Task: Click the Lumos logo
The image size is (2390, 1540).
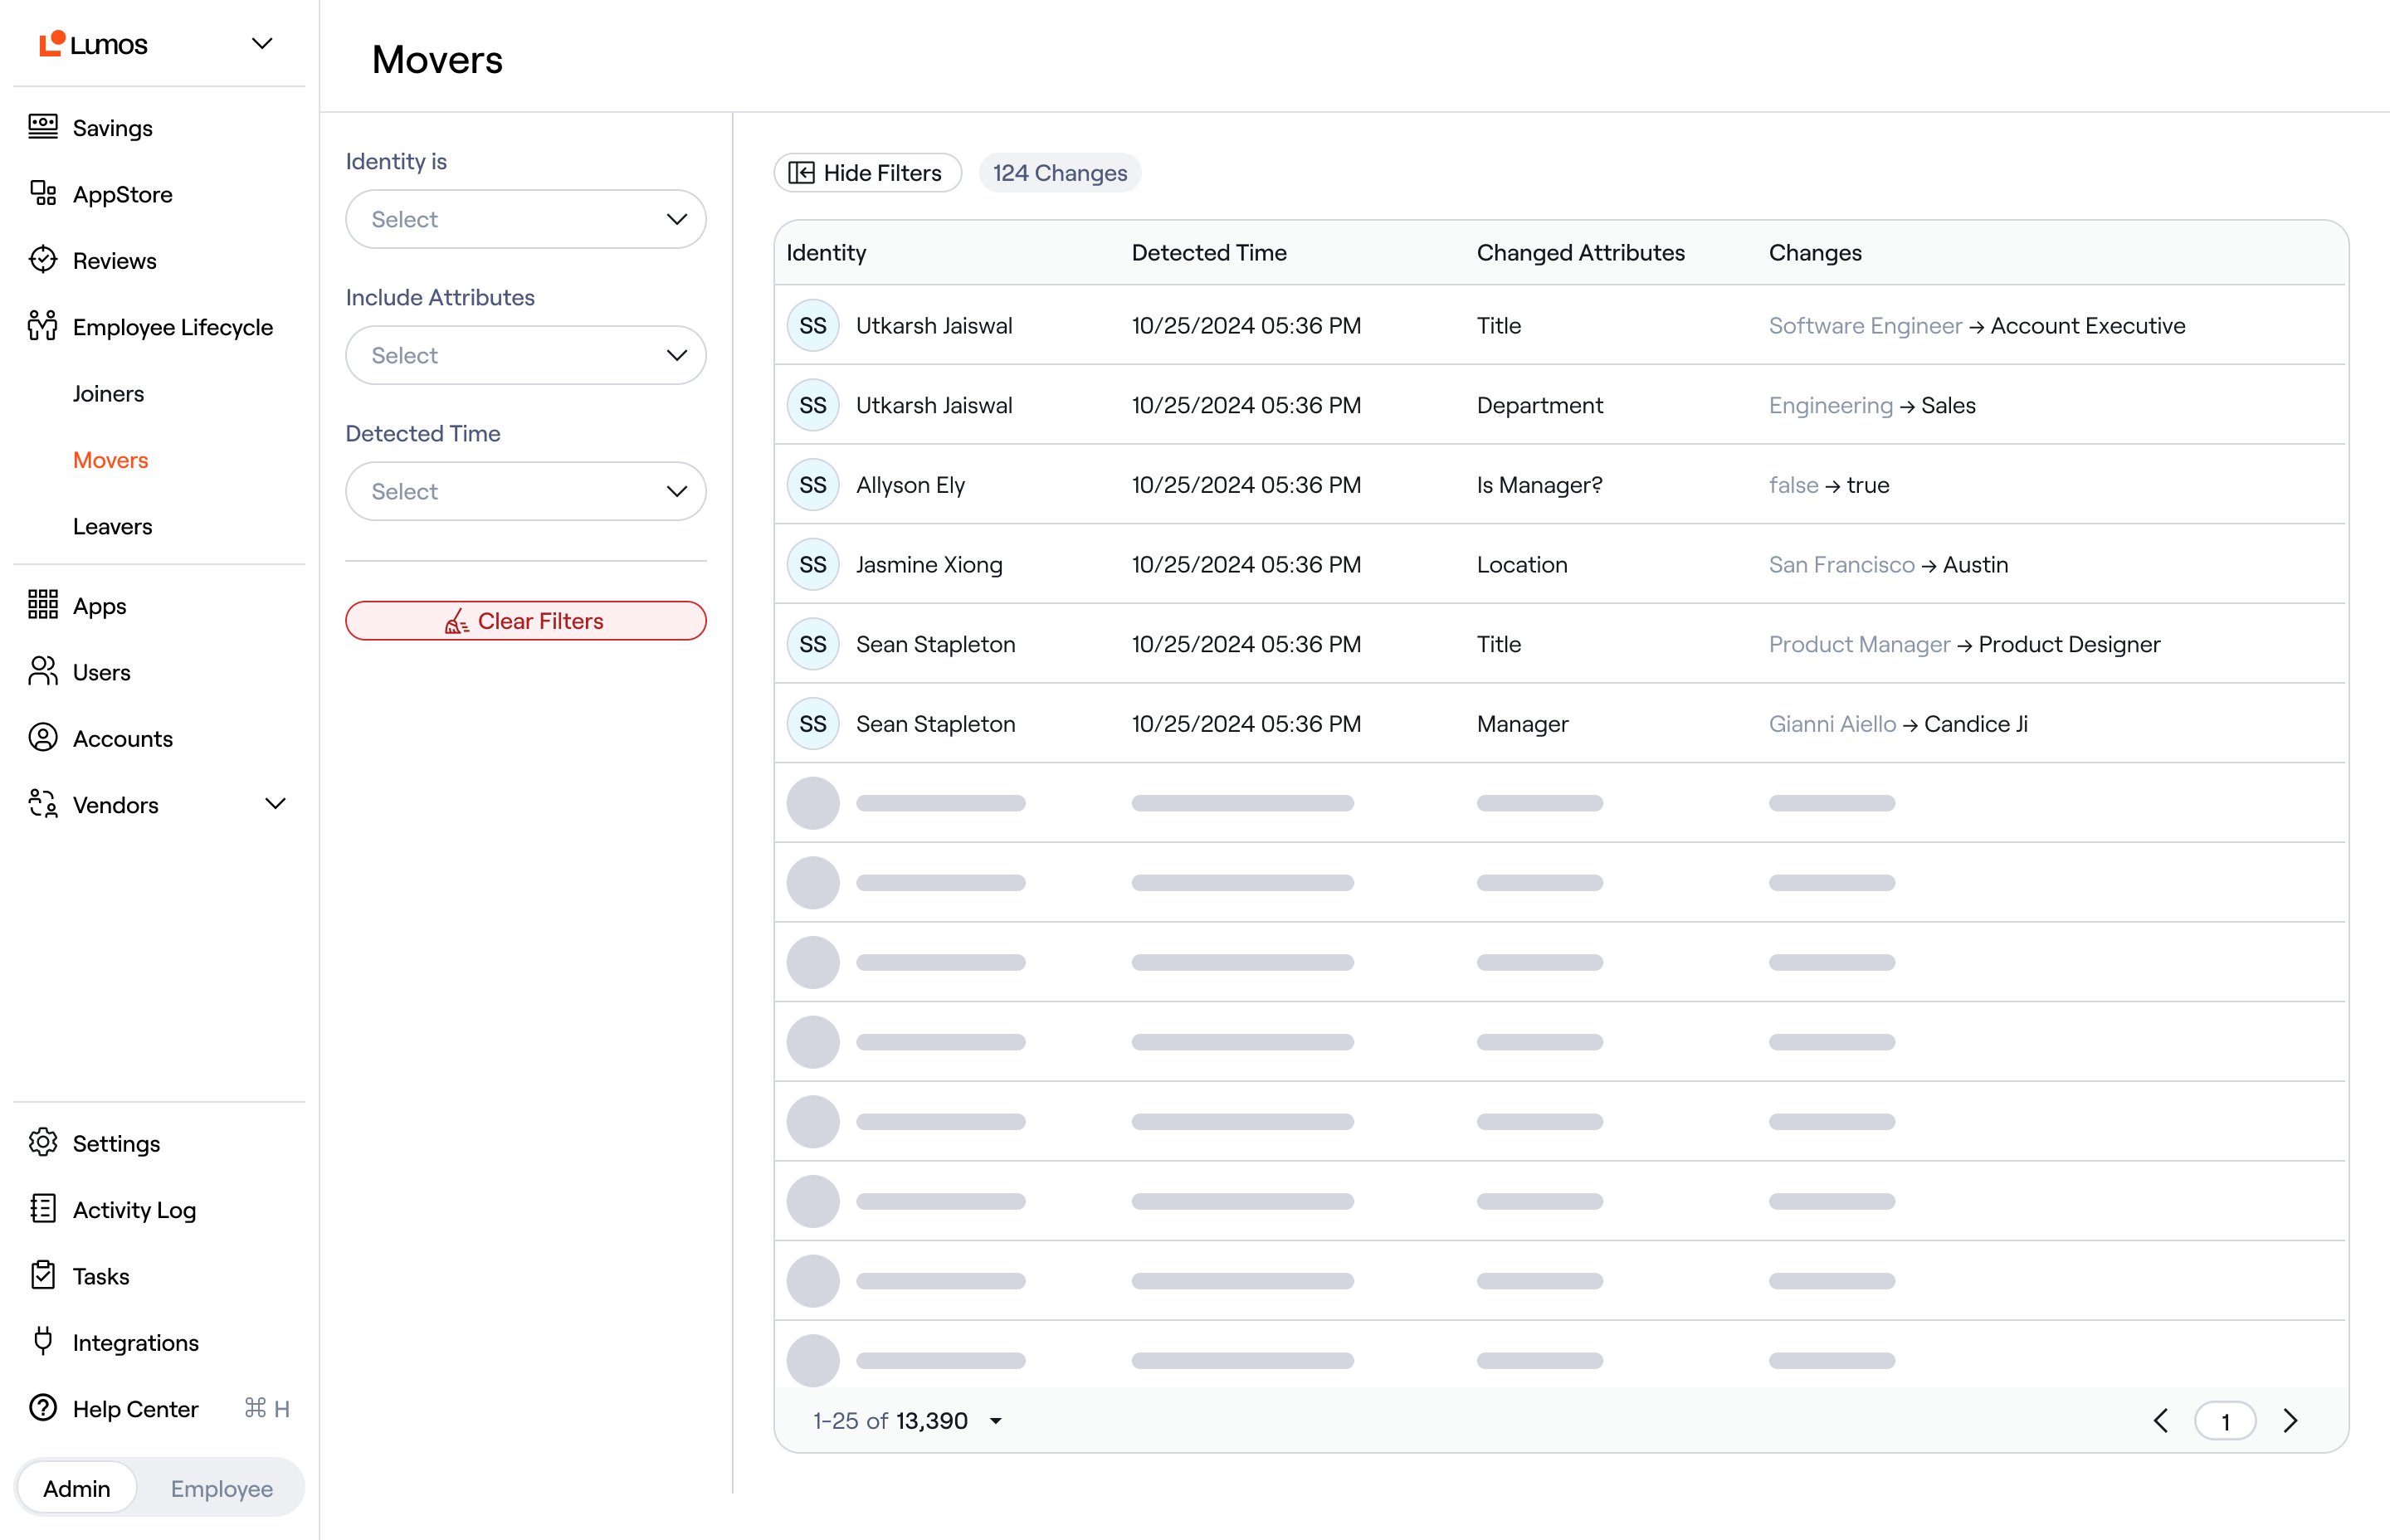Action: pyautogui.click(x=93, y=44)
